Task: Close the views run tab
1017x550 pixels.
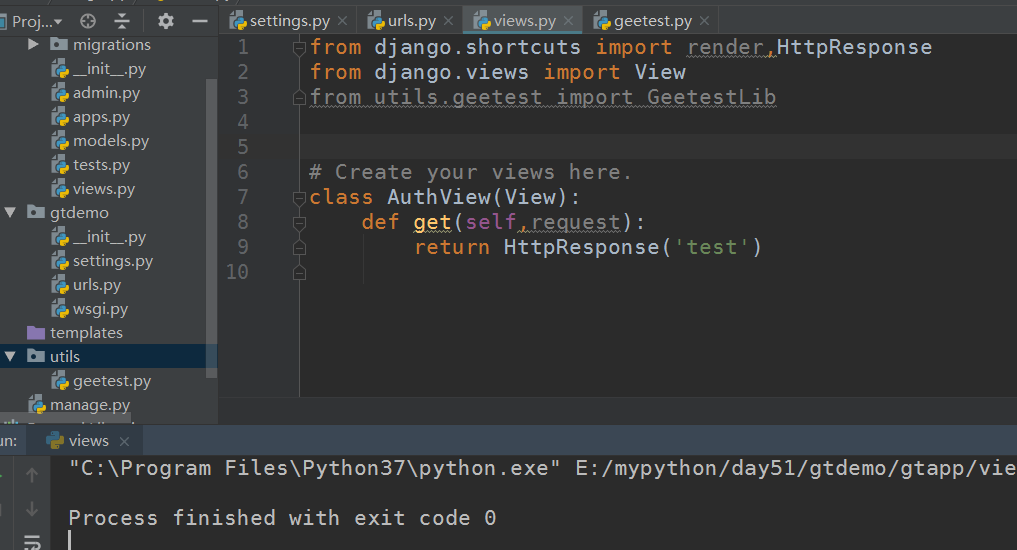Action: [x=125, y=441]
